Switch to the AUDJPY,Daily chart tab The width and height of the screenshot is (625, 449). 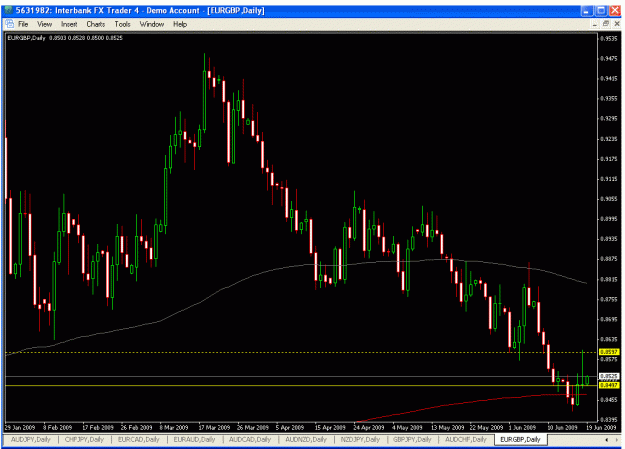[30, 439]
